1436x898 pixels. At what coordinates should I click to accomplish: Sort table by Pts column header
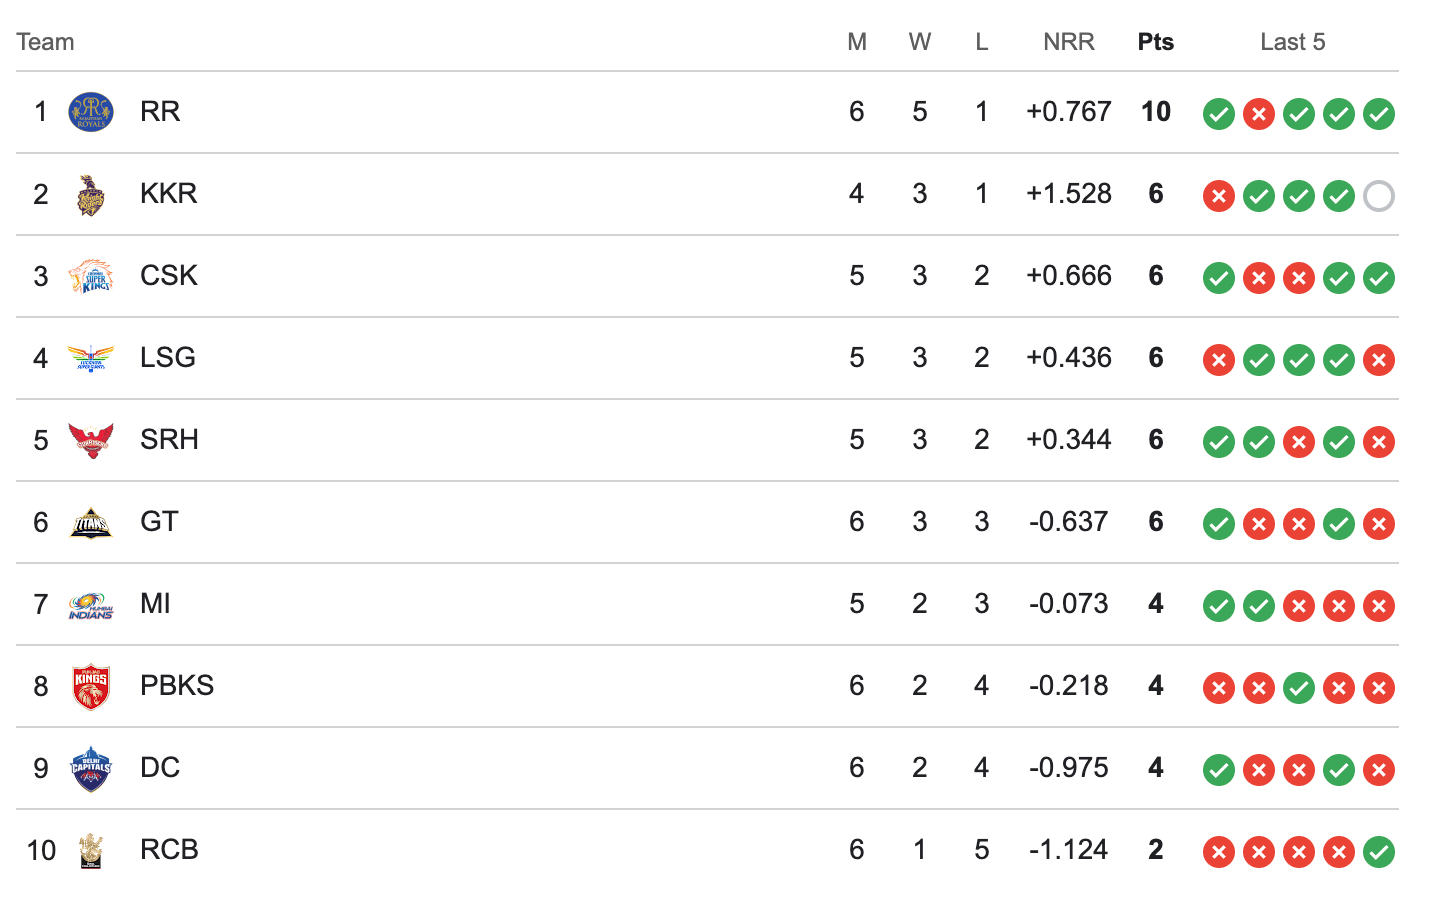1155,42
